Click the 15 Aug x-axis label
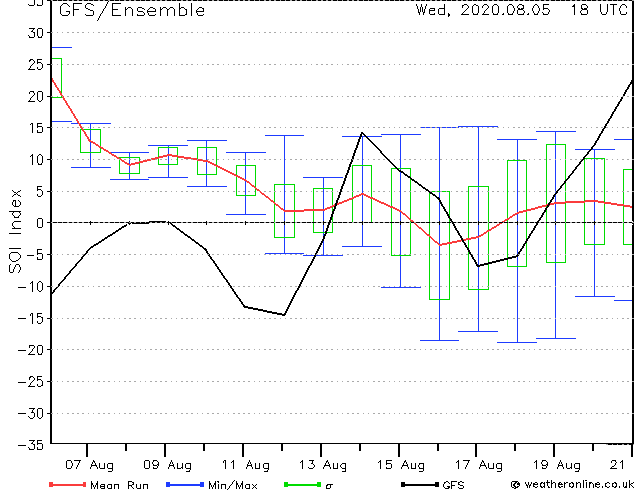Image resolution: width=634 pixels, height=490 pixels. [401, 465]
